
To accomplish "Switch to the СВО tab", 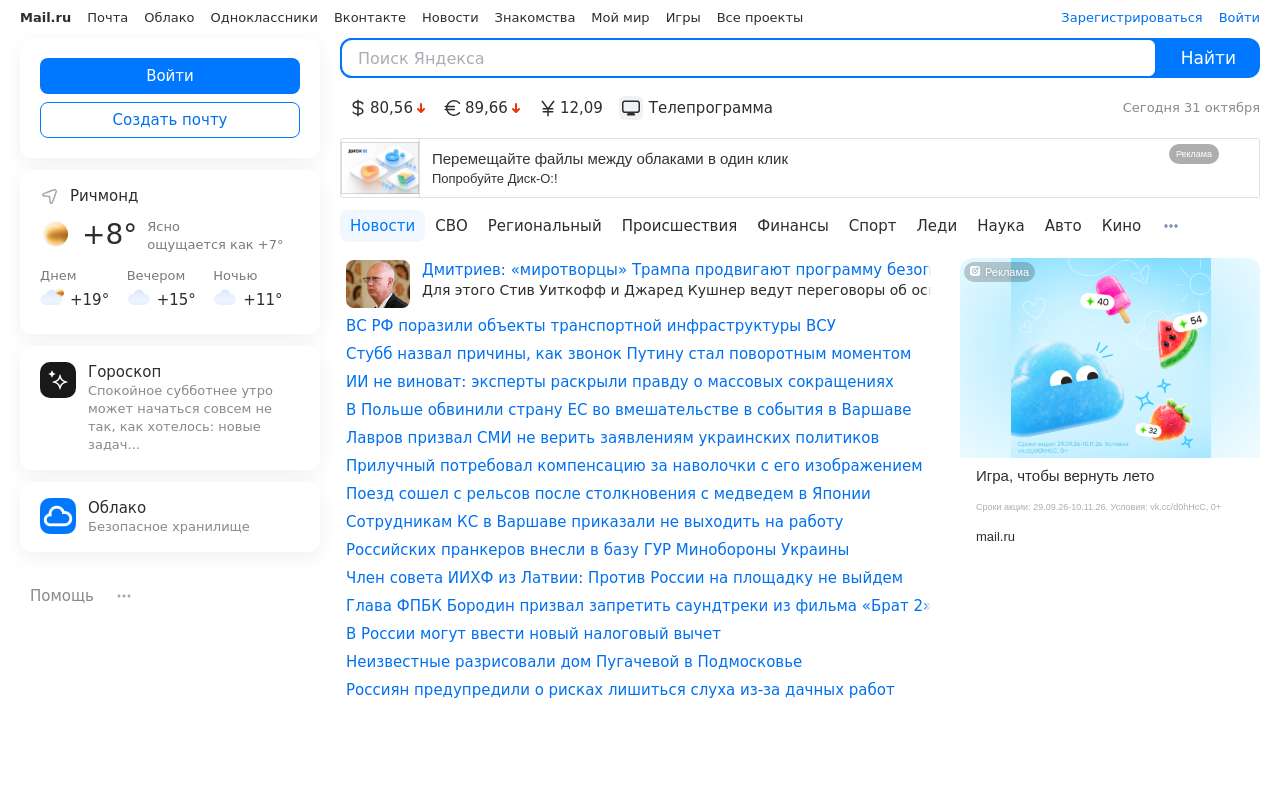I will pyautogui.click(x=451, y=226).
